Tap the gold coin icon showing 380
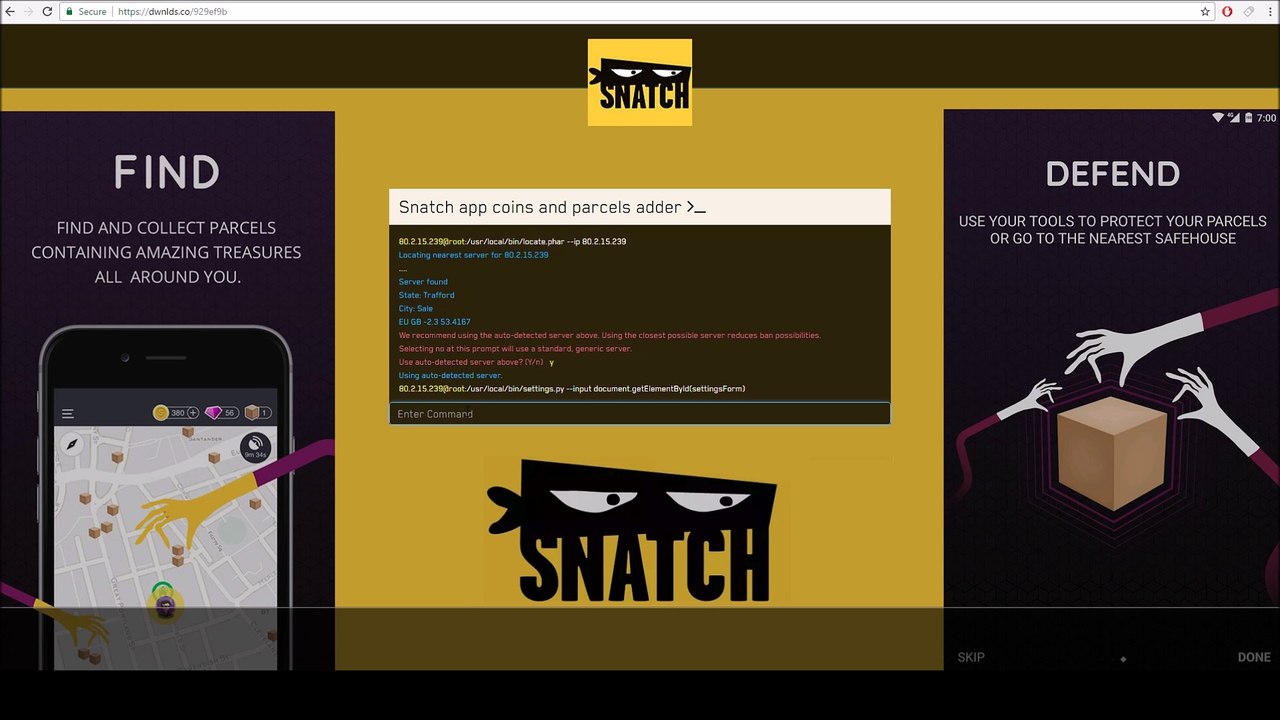 [160, 413]
